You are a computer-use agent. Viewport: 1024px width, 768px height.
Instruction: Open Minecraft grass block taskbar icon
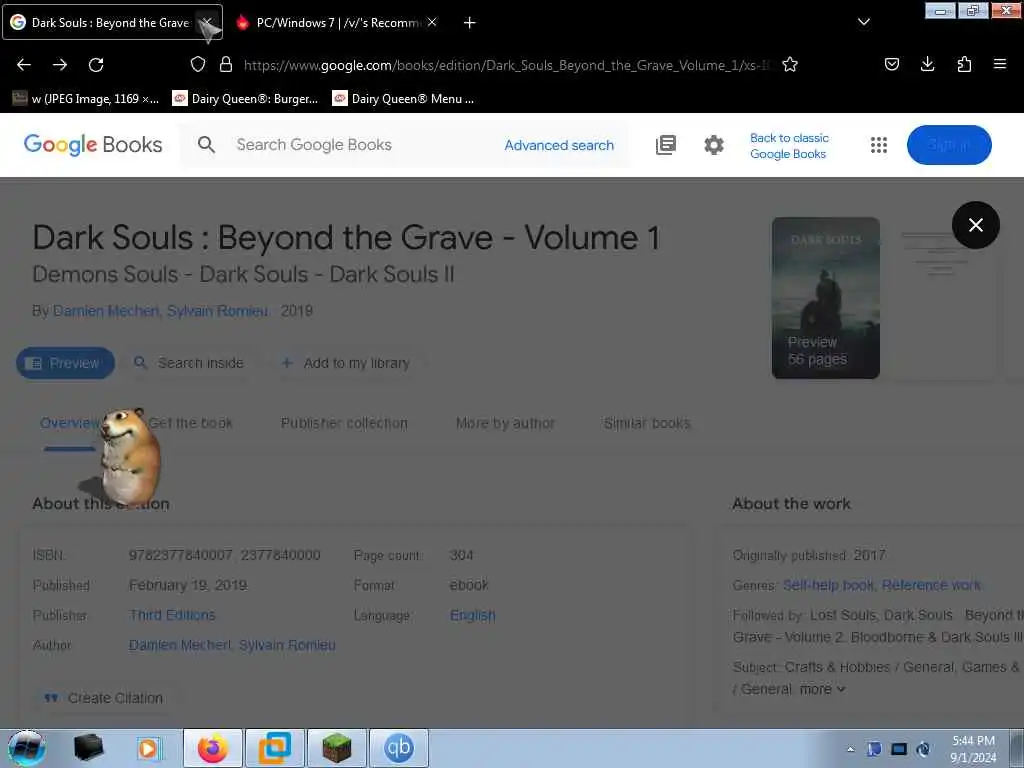337,748
